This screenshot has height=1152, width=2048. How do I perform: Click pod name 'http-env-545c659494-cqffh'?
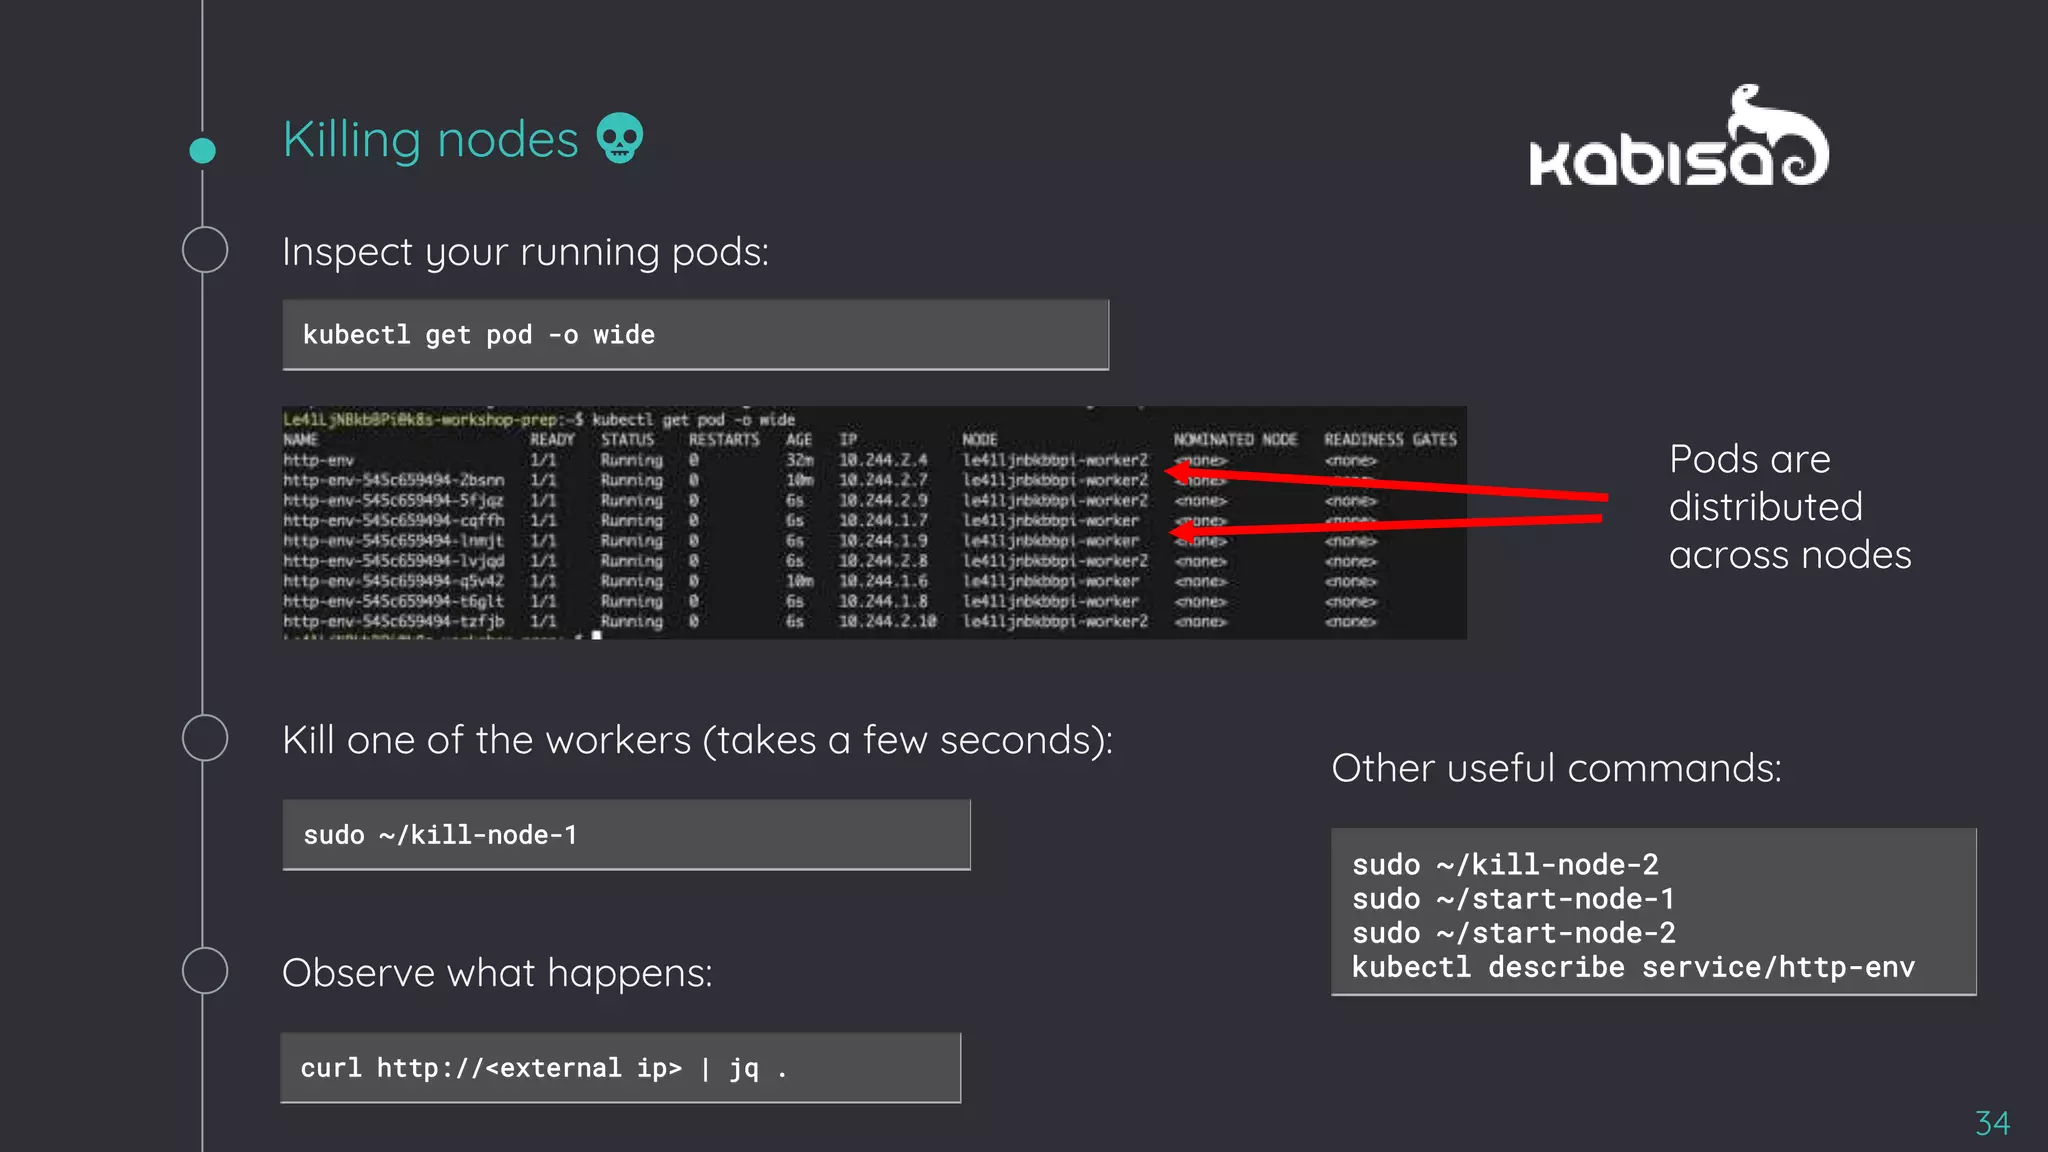tap(393, 520)
